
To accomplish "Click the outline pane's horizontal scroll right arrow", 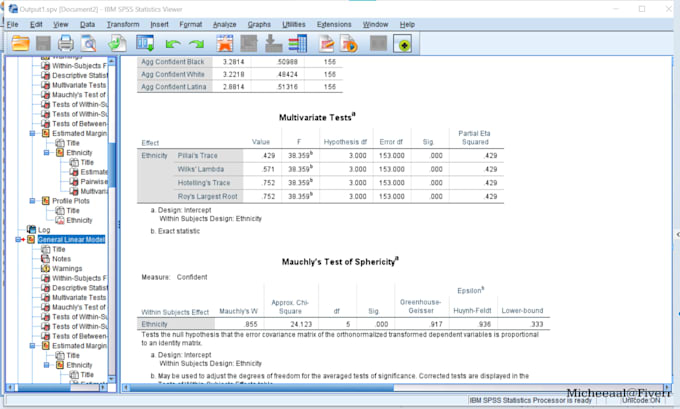I will click(103, 387).
